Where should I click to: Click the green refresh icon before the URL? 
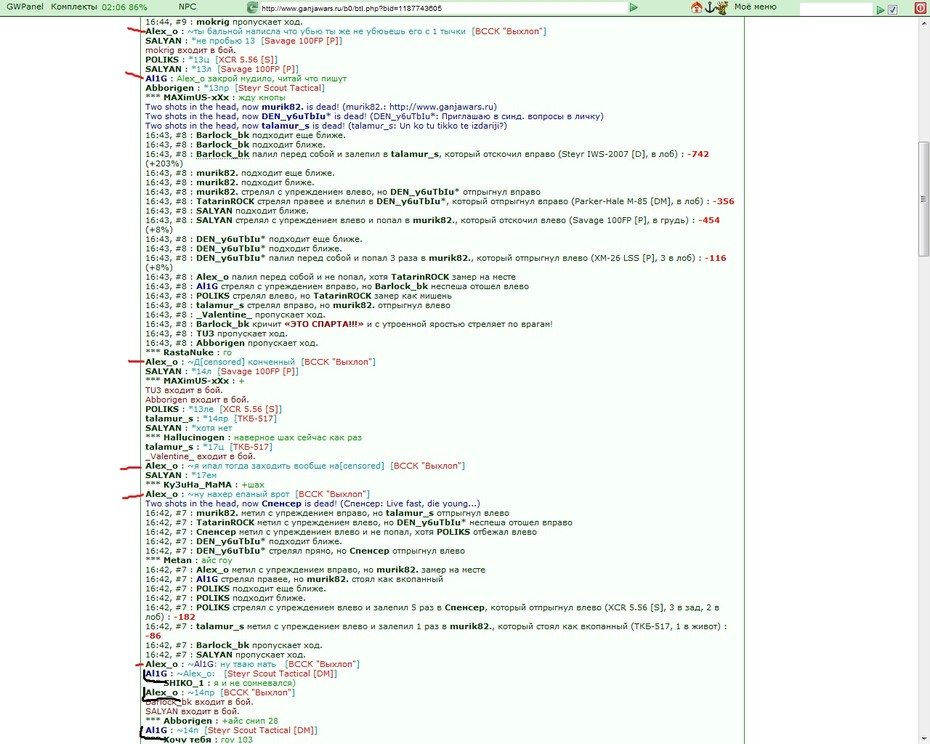click(x=252, y=8)
